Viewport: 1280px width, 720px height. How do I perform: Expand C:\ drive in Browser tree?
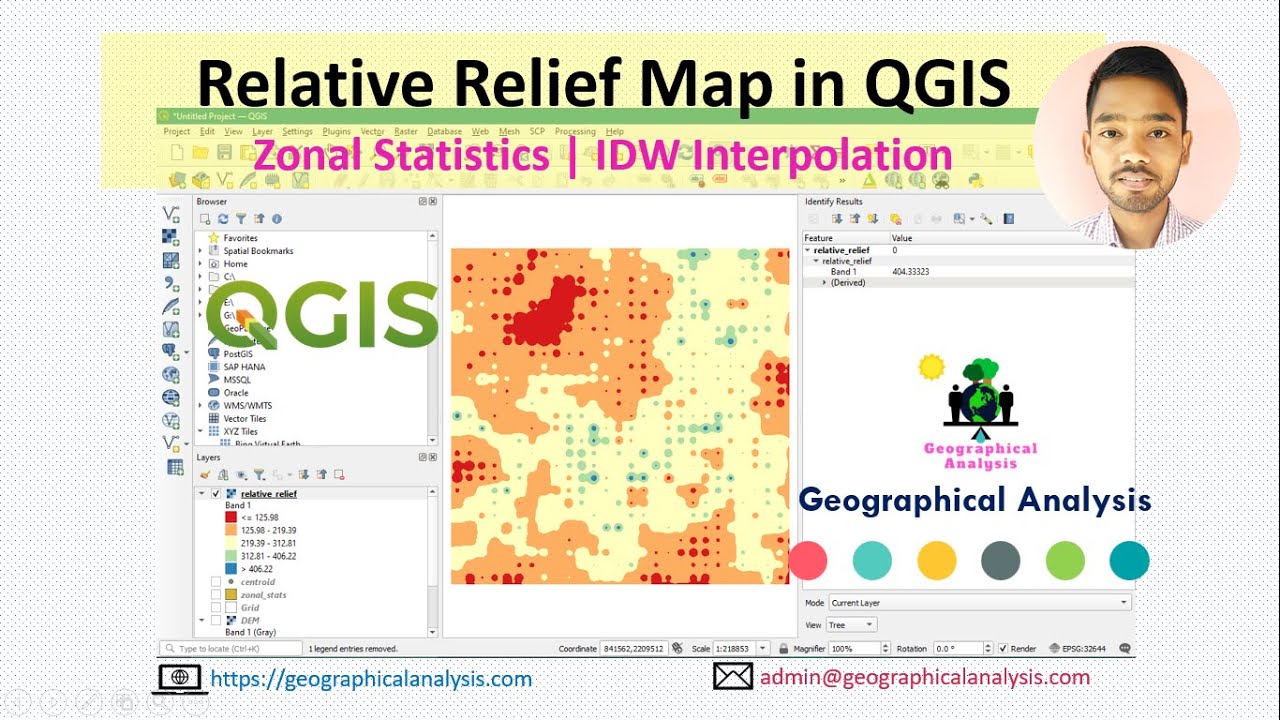pos(201,276)
